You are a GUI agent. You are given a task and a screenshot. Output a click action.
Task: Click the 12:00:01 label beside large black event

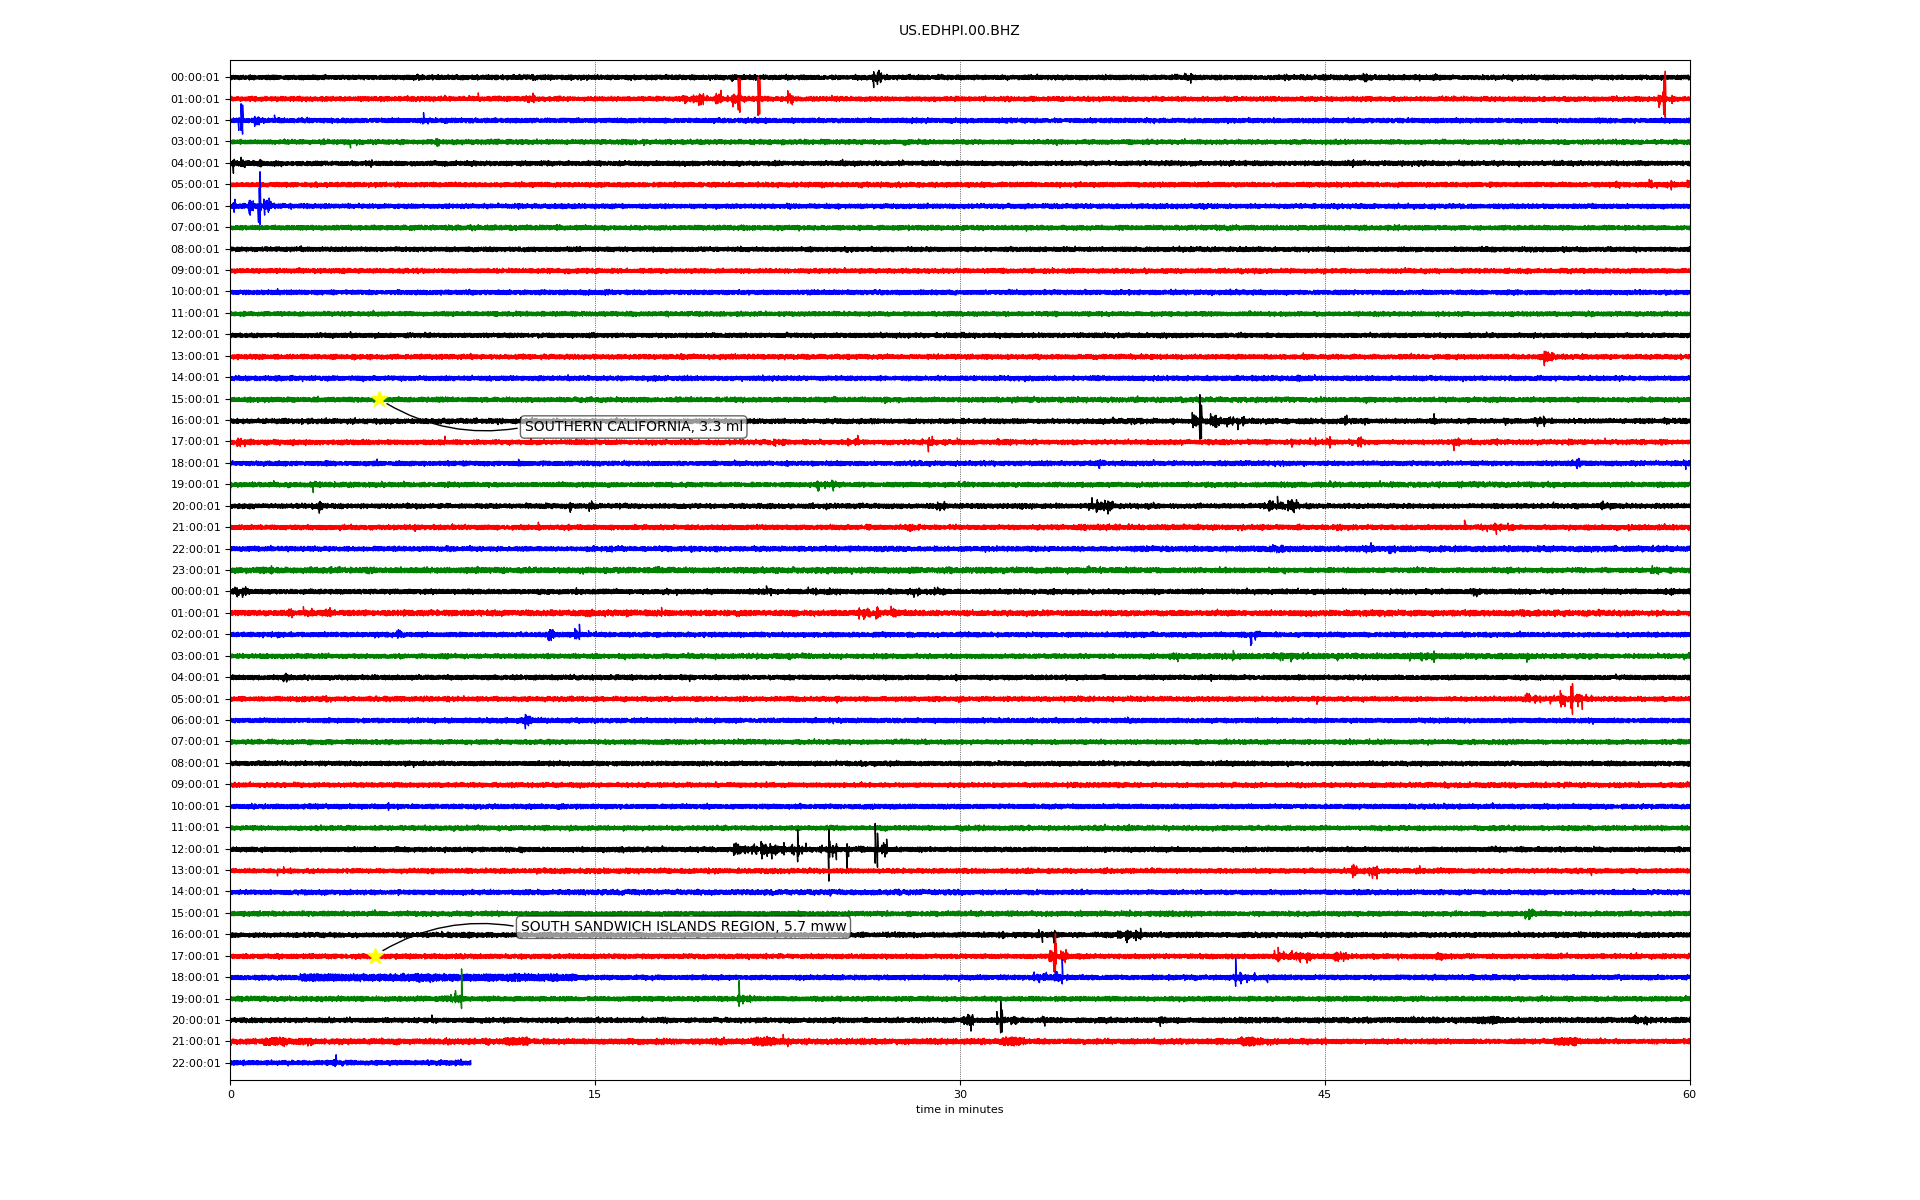pyautogui.click(x=195, y=849)
